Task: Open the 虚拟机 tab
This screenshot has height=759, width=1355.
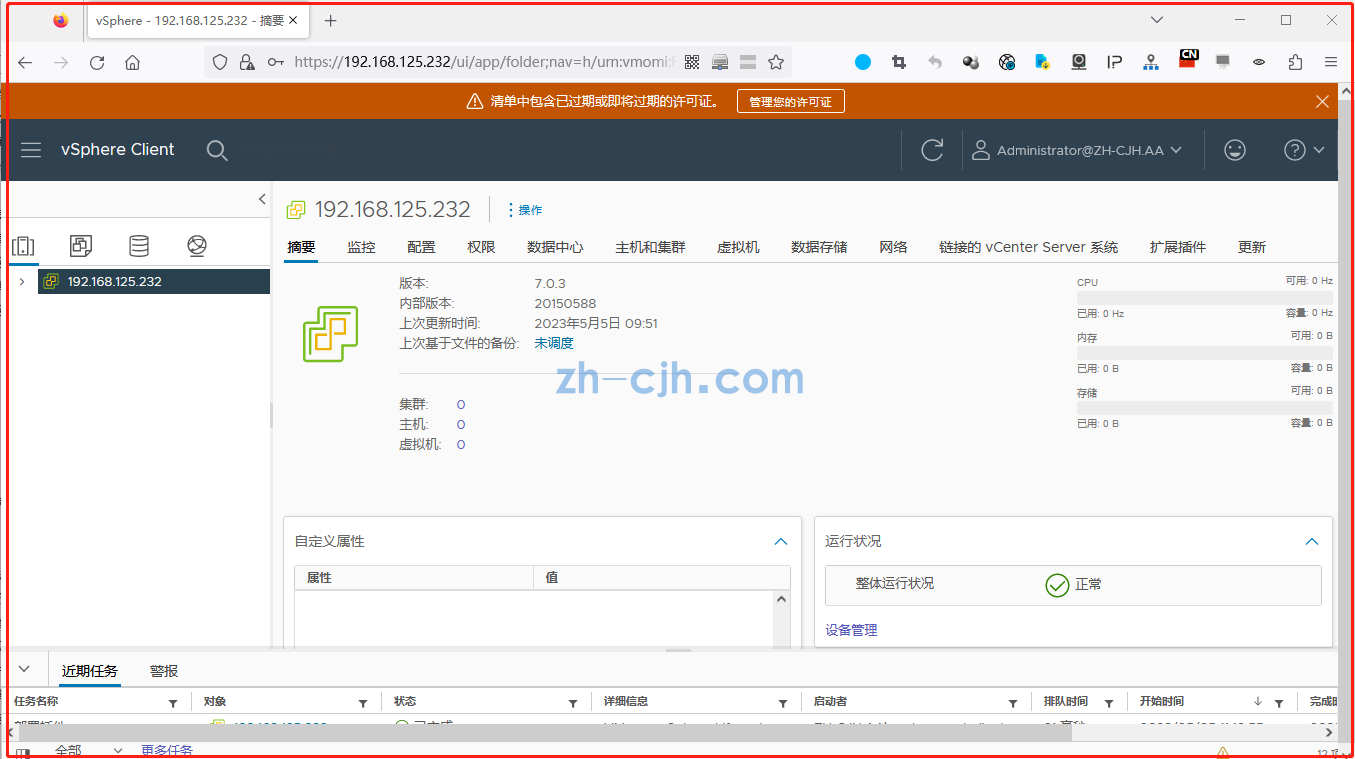Action: 738,247
